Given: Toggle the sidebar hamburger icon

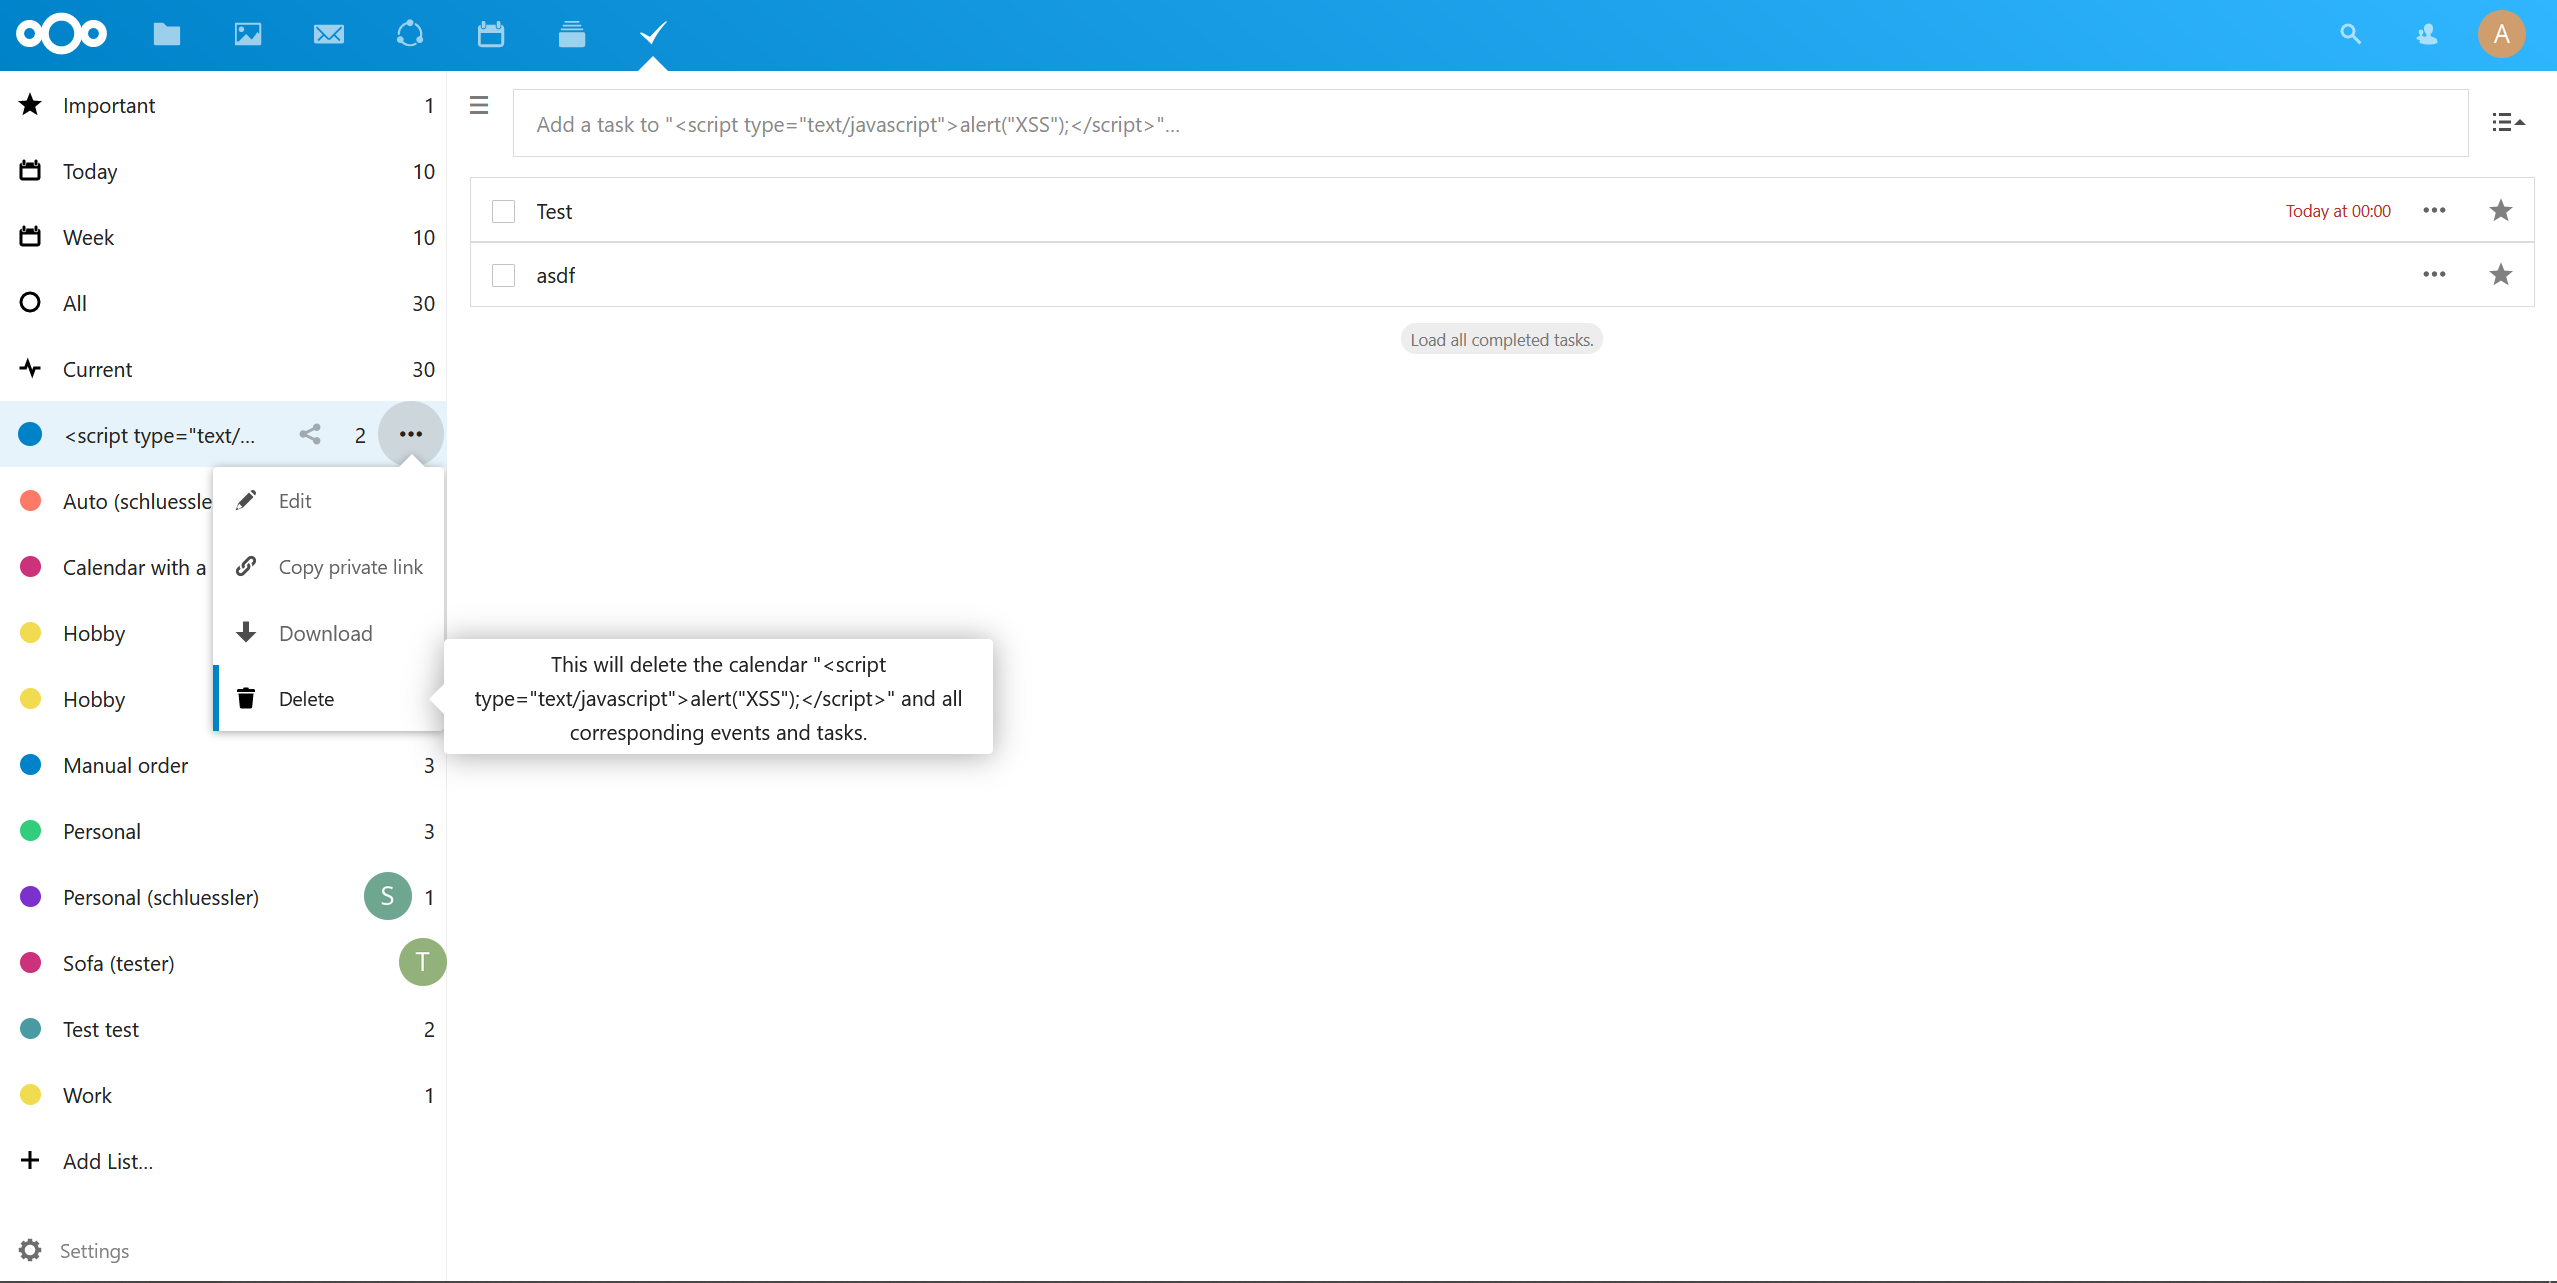Looking at the screenshot, I should click(x=479, y=106).
